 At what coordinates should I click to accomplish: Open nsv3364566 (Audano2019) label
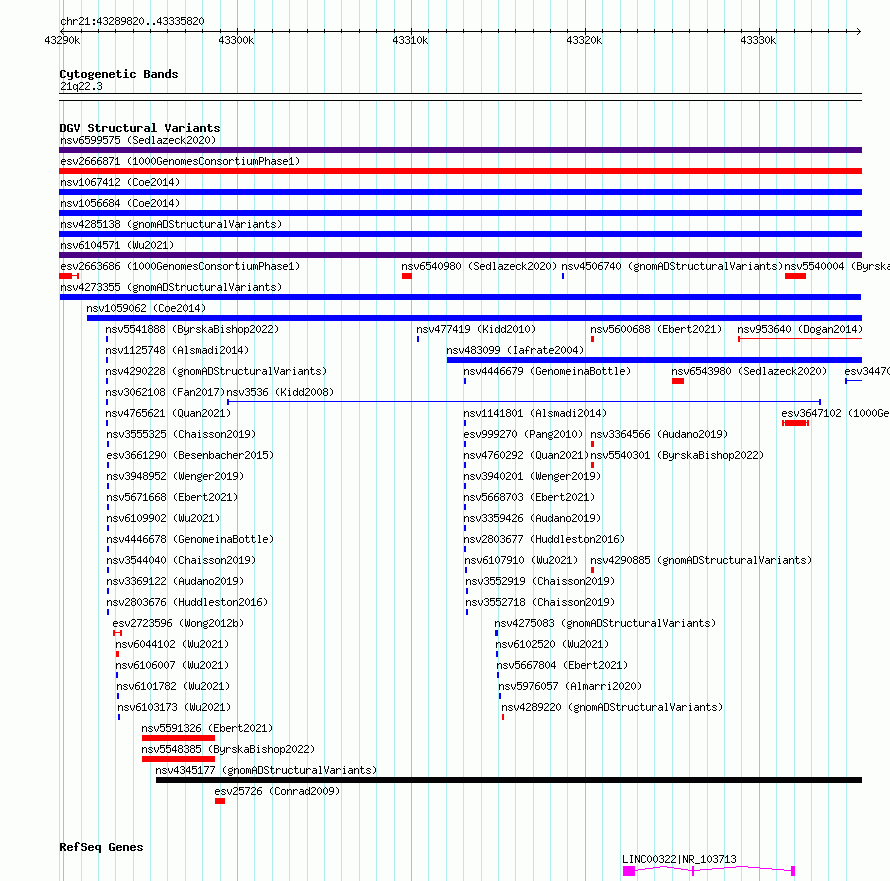[659, 434]
